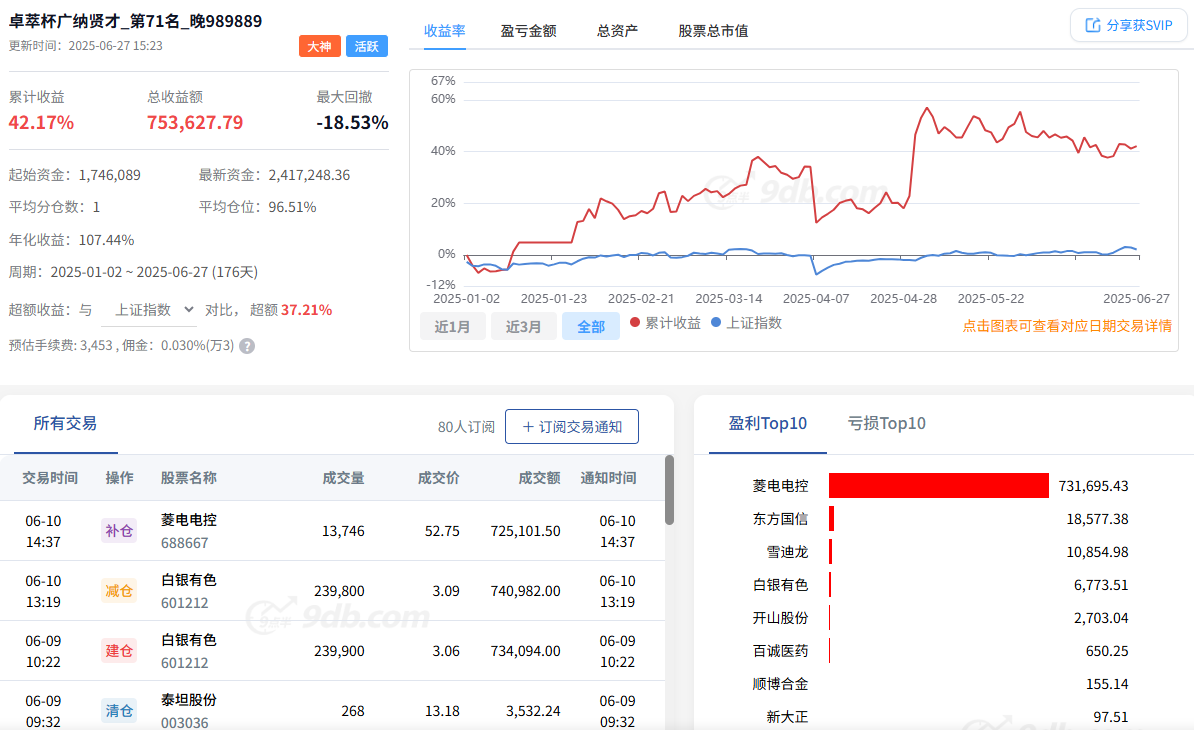Click 新大正 in profit ranking
The image size is (1194, 730).
787,717
